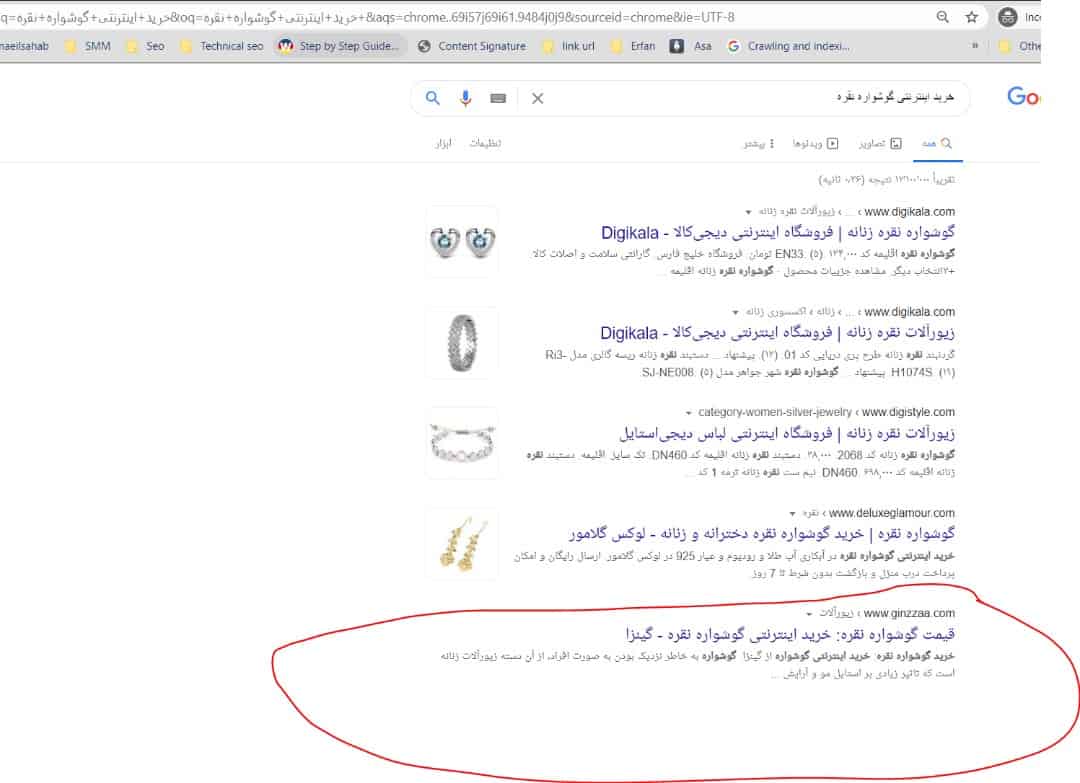The width and height of the screenshot is (1080, 783).
Task: Open the ابزار (Tools) menu
Action: coord(444,143)
